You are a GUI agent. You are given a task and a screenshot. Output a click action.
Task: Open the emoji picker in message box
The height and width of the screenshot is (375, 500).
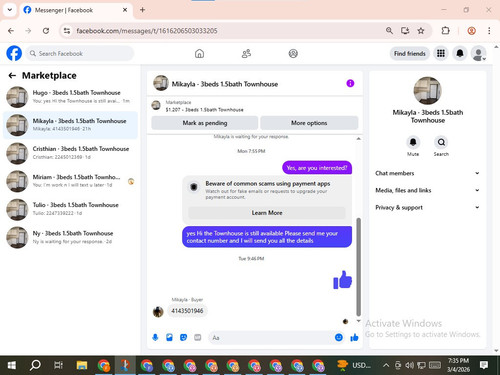[339, 338]
